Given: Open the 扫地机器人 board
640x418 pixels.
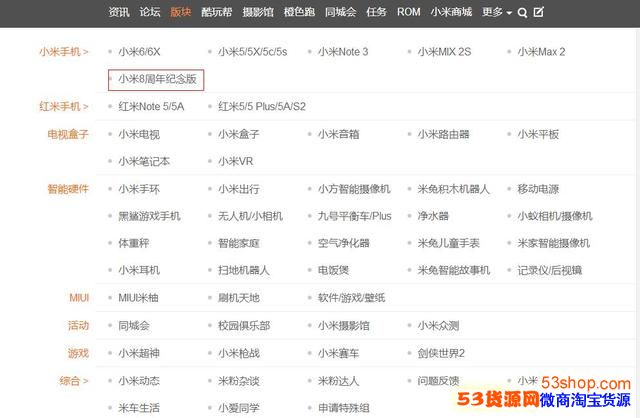Looking at the screenshot, I should click(x=244, y=271).
